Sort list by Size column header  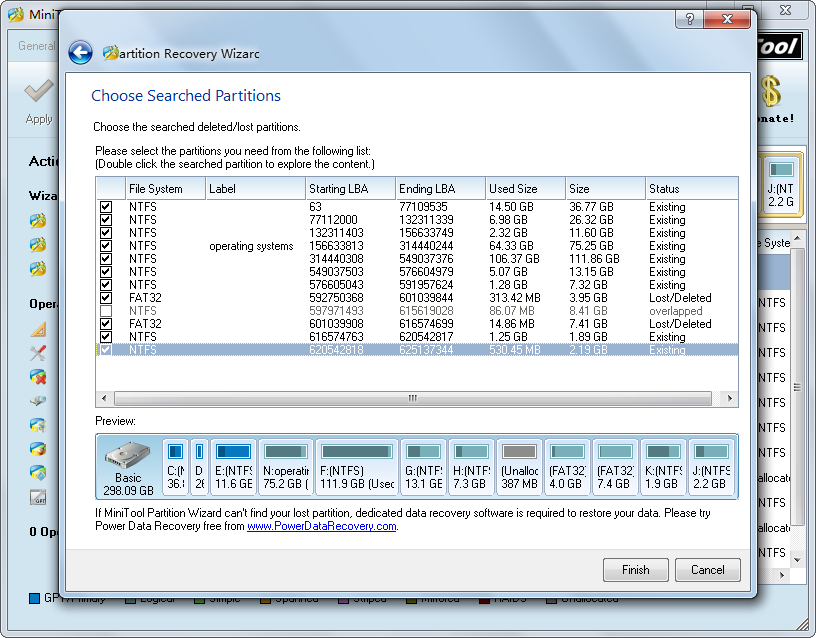(606, 189)
